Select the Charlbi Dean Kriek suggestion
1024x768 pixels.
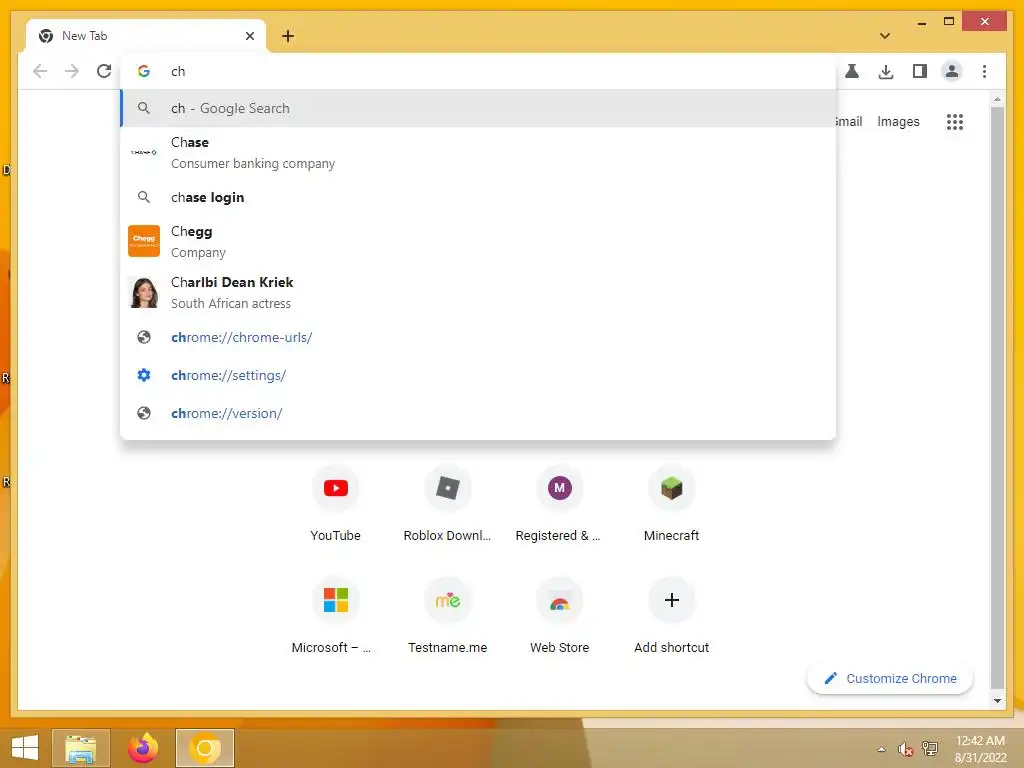478,293
